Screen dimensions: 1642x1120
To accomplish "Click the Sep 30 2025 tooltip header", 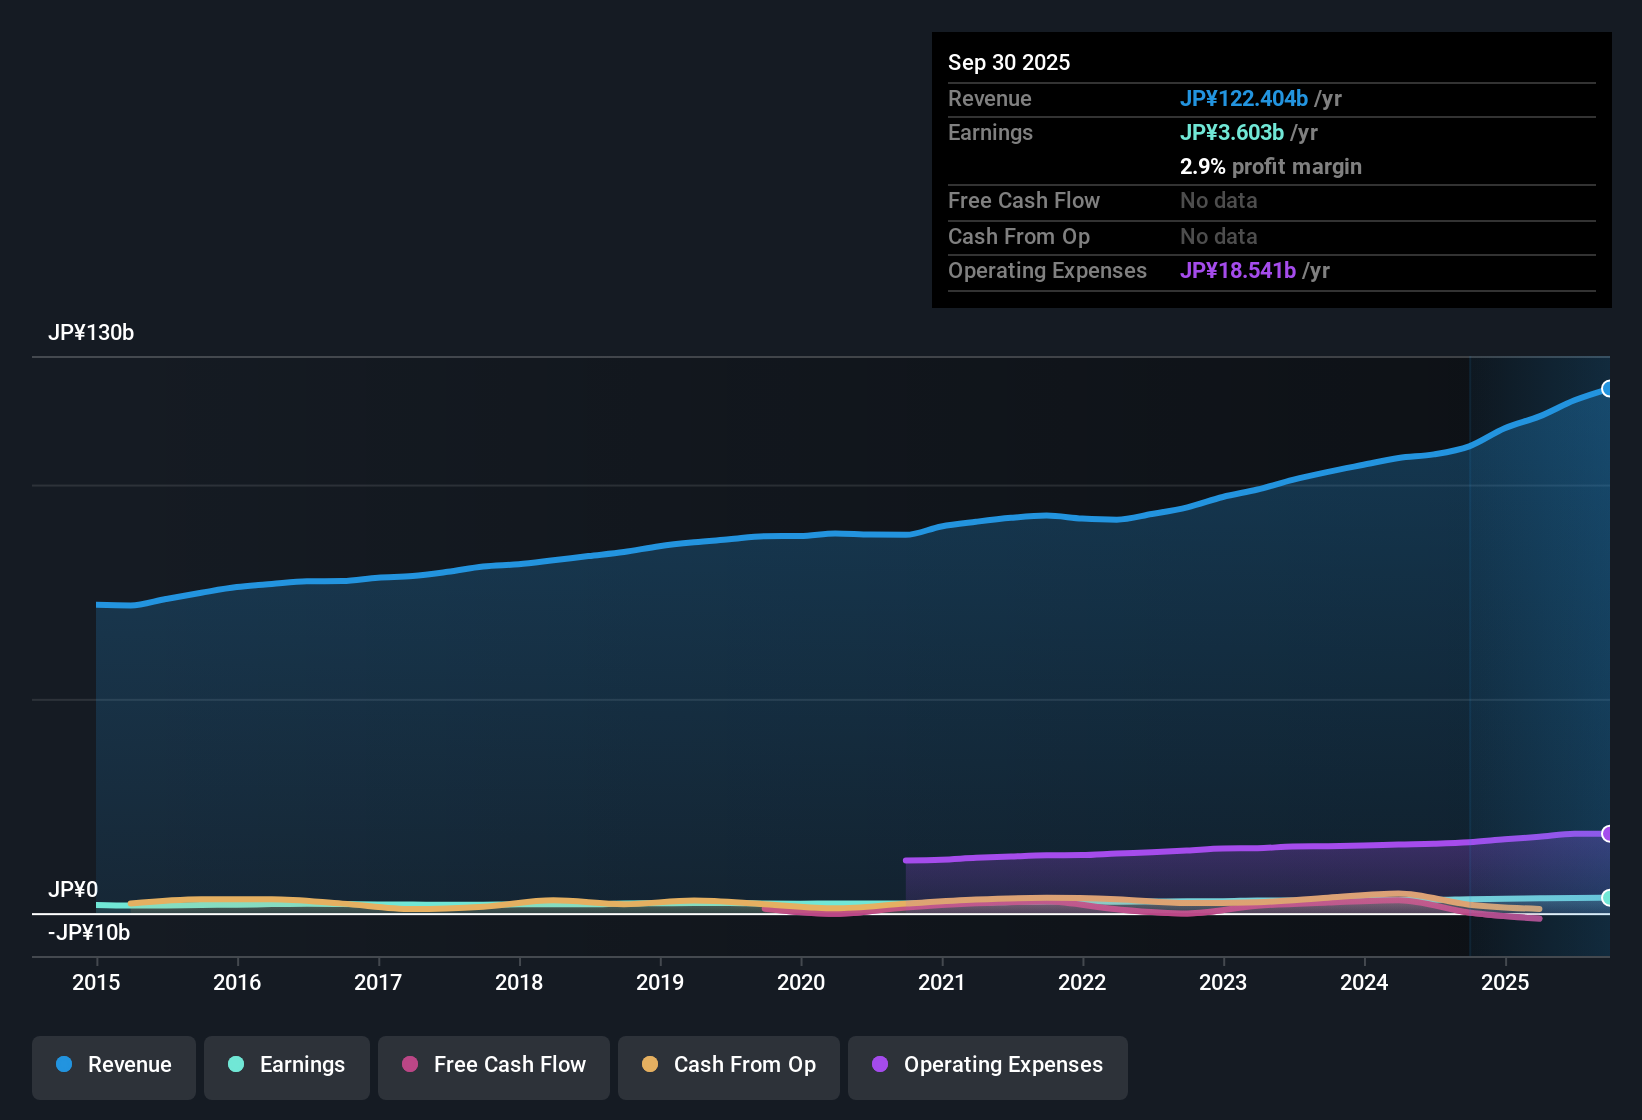I will click(x=1009, y=62).
